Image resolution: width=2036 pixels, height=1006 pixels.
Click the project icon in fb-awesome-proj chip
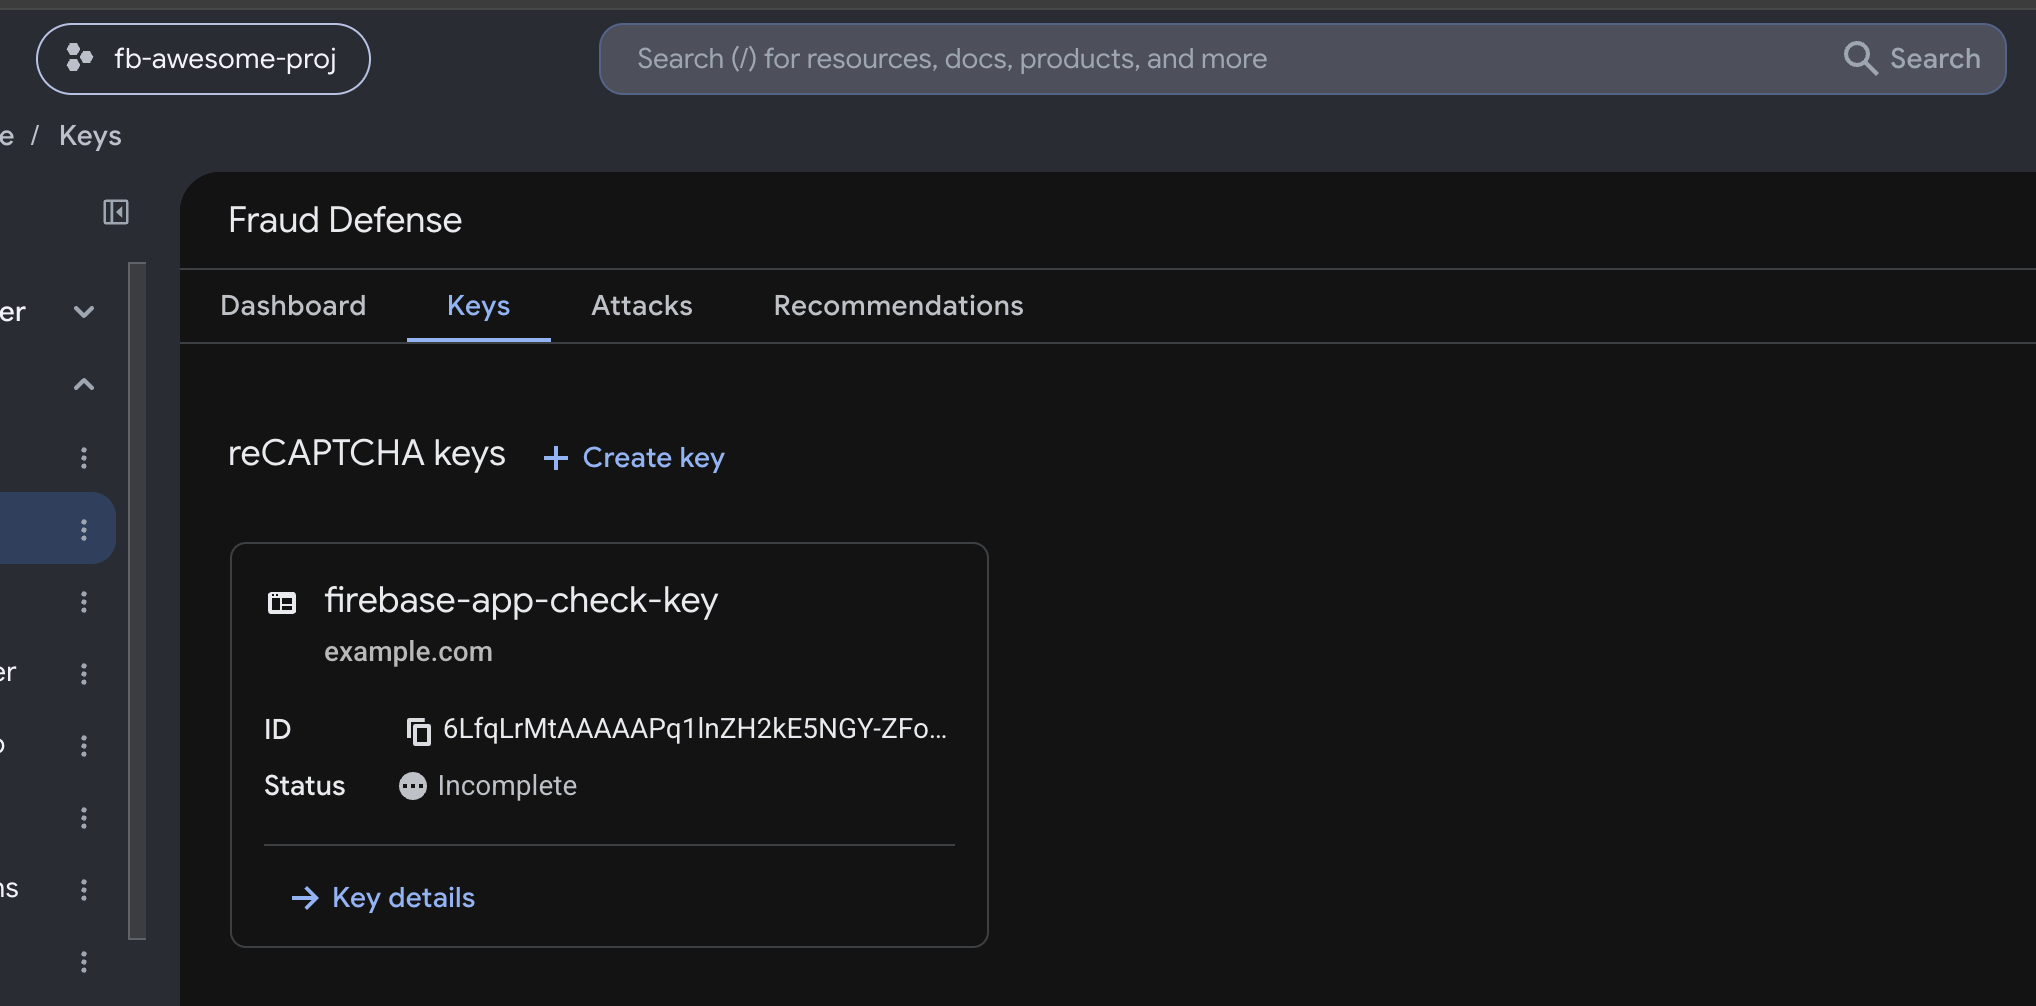pyautogui.click(x=79, y=58)
